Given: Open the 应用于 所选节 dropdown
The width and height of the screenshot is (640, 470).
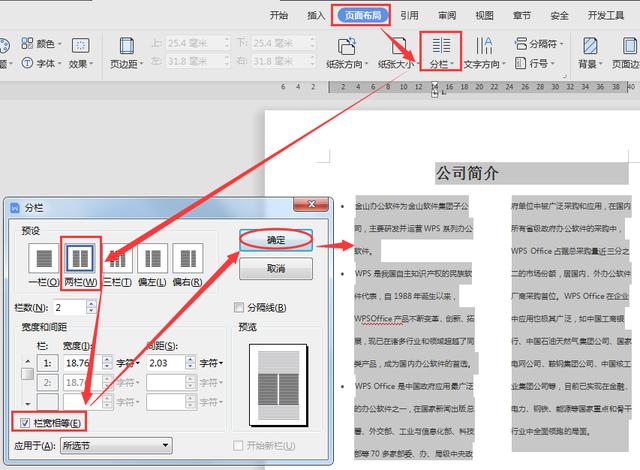Looking at the screenshot, I should click(x=116, y=446).
